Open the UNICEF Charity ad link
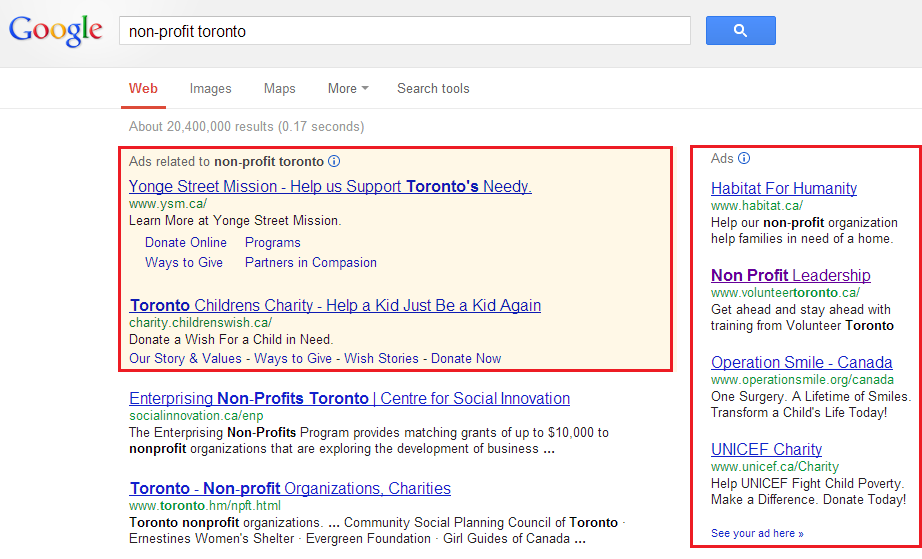The width and height of the screenshot is (922, 559). (766, 449)
